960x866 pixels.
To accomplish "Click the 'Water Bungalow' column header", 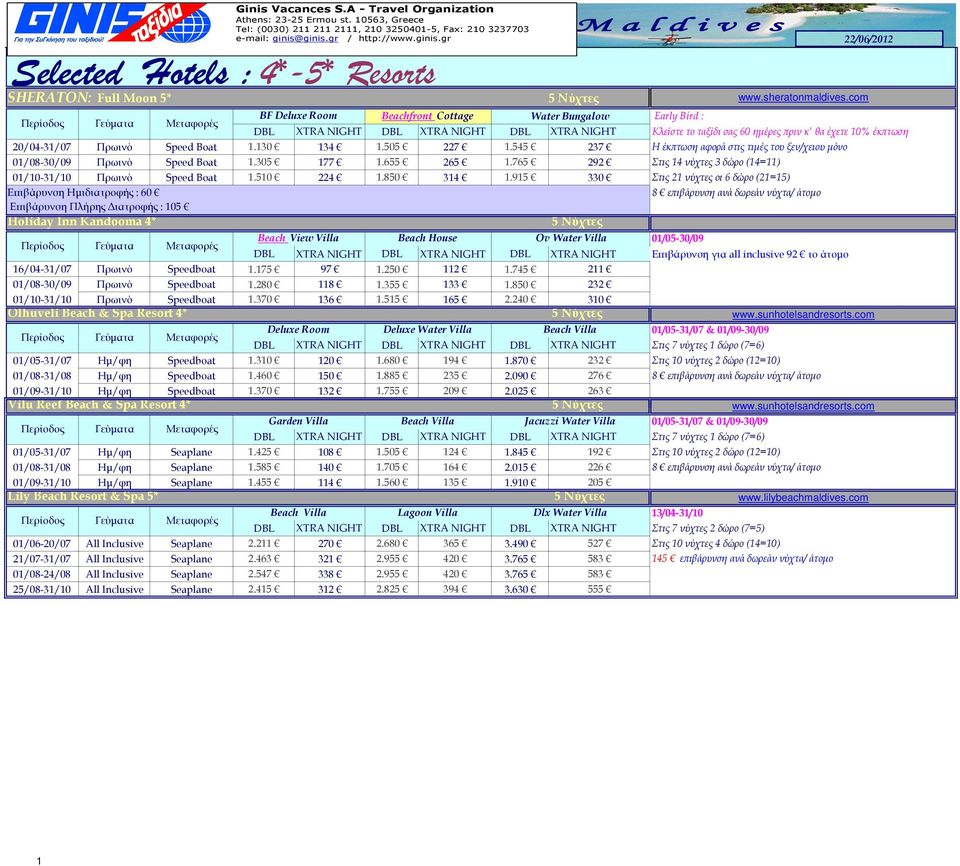I will click(570, 116).
